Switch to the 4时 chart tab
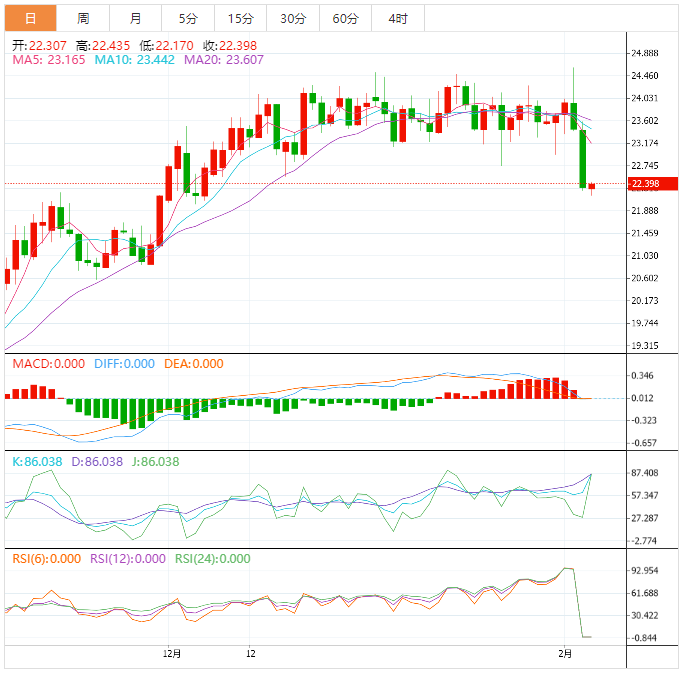 click(397, 18)
